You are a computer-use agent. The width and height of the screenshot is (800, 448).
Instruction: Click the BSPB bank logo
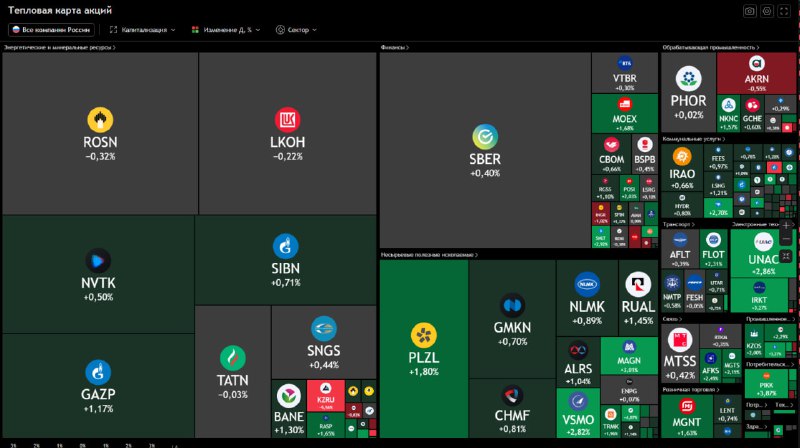point(645,145)
